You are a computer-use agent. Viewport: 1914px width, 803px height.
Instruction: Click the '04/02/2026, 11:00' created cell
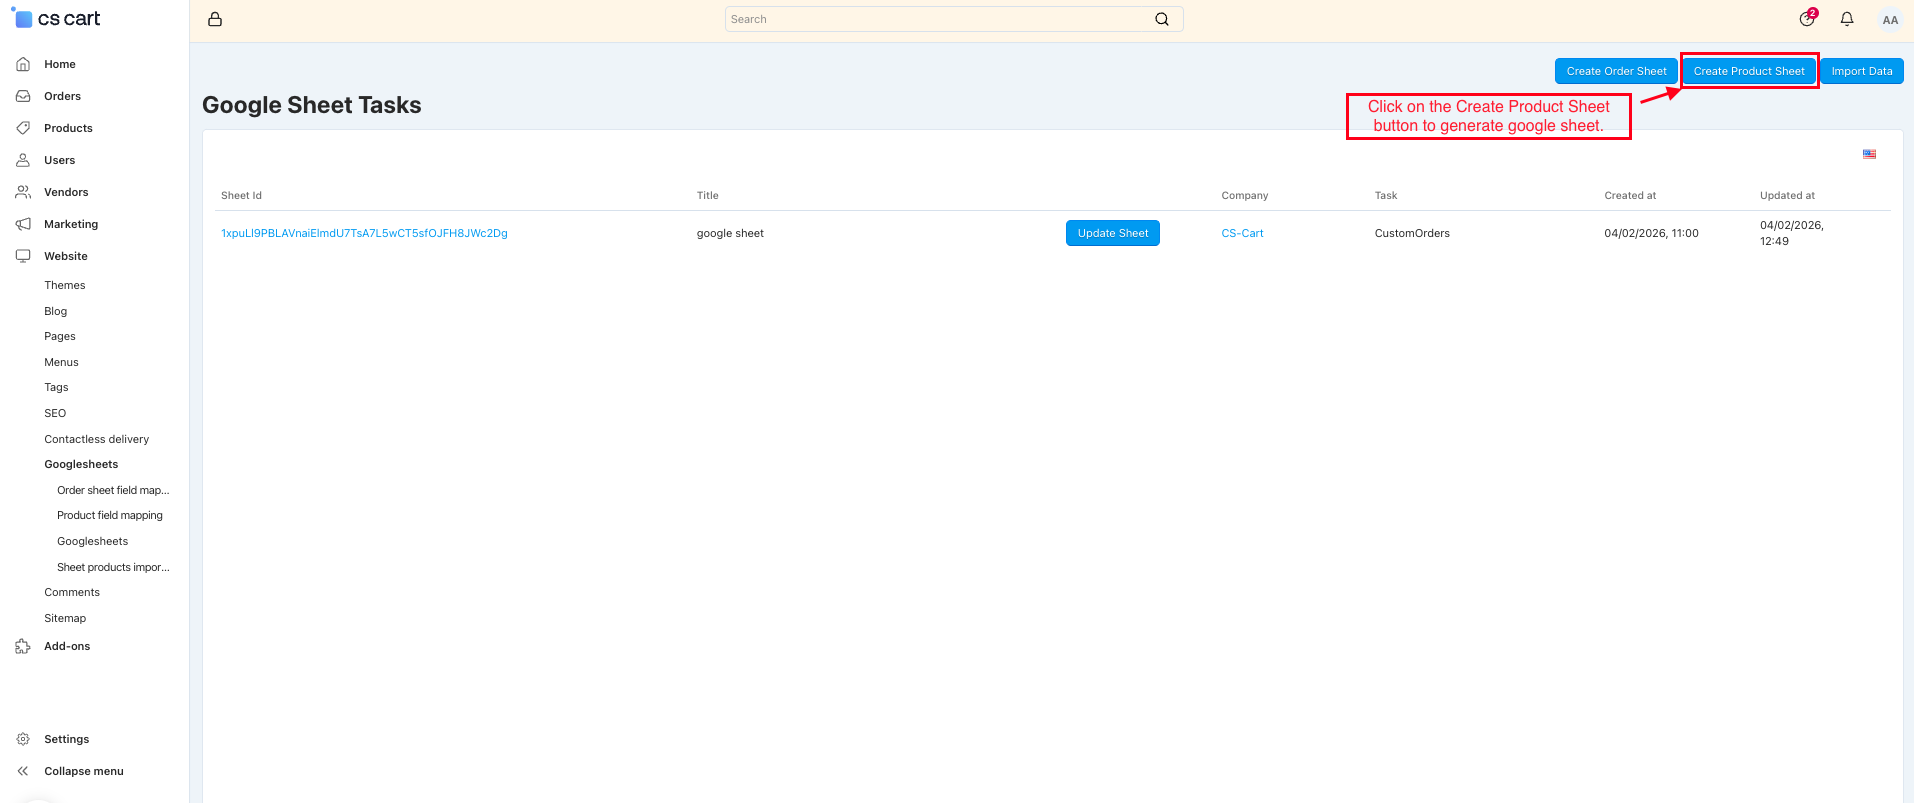[x=1651, y=233]
